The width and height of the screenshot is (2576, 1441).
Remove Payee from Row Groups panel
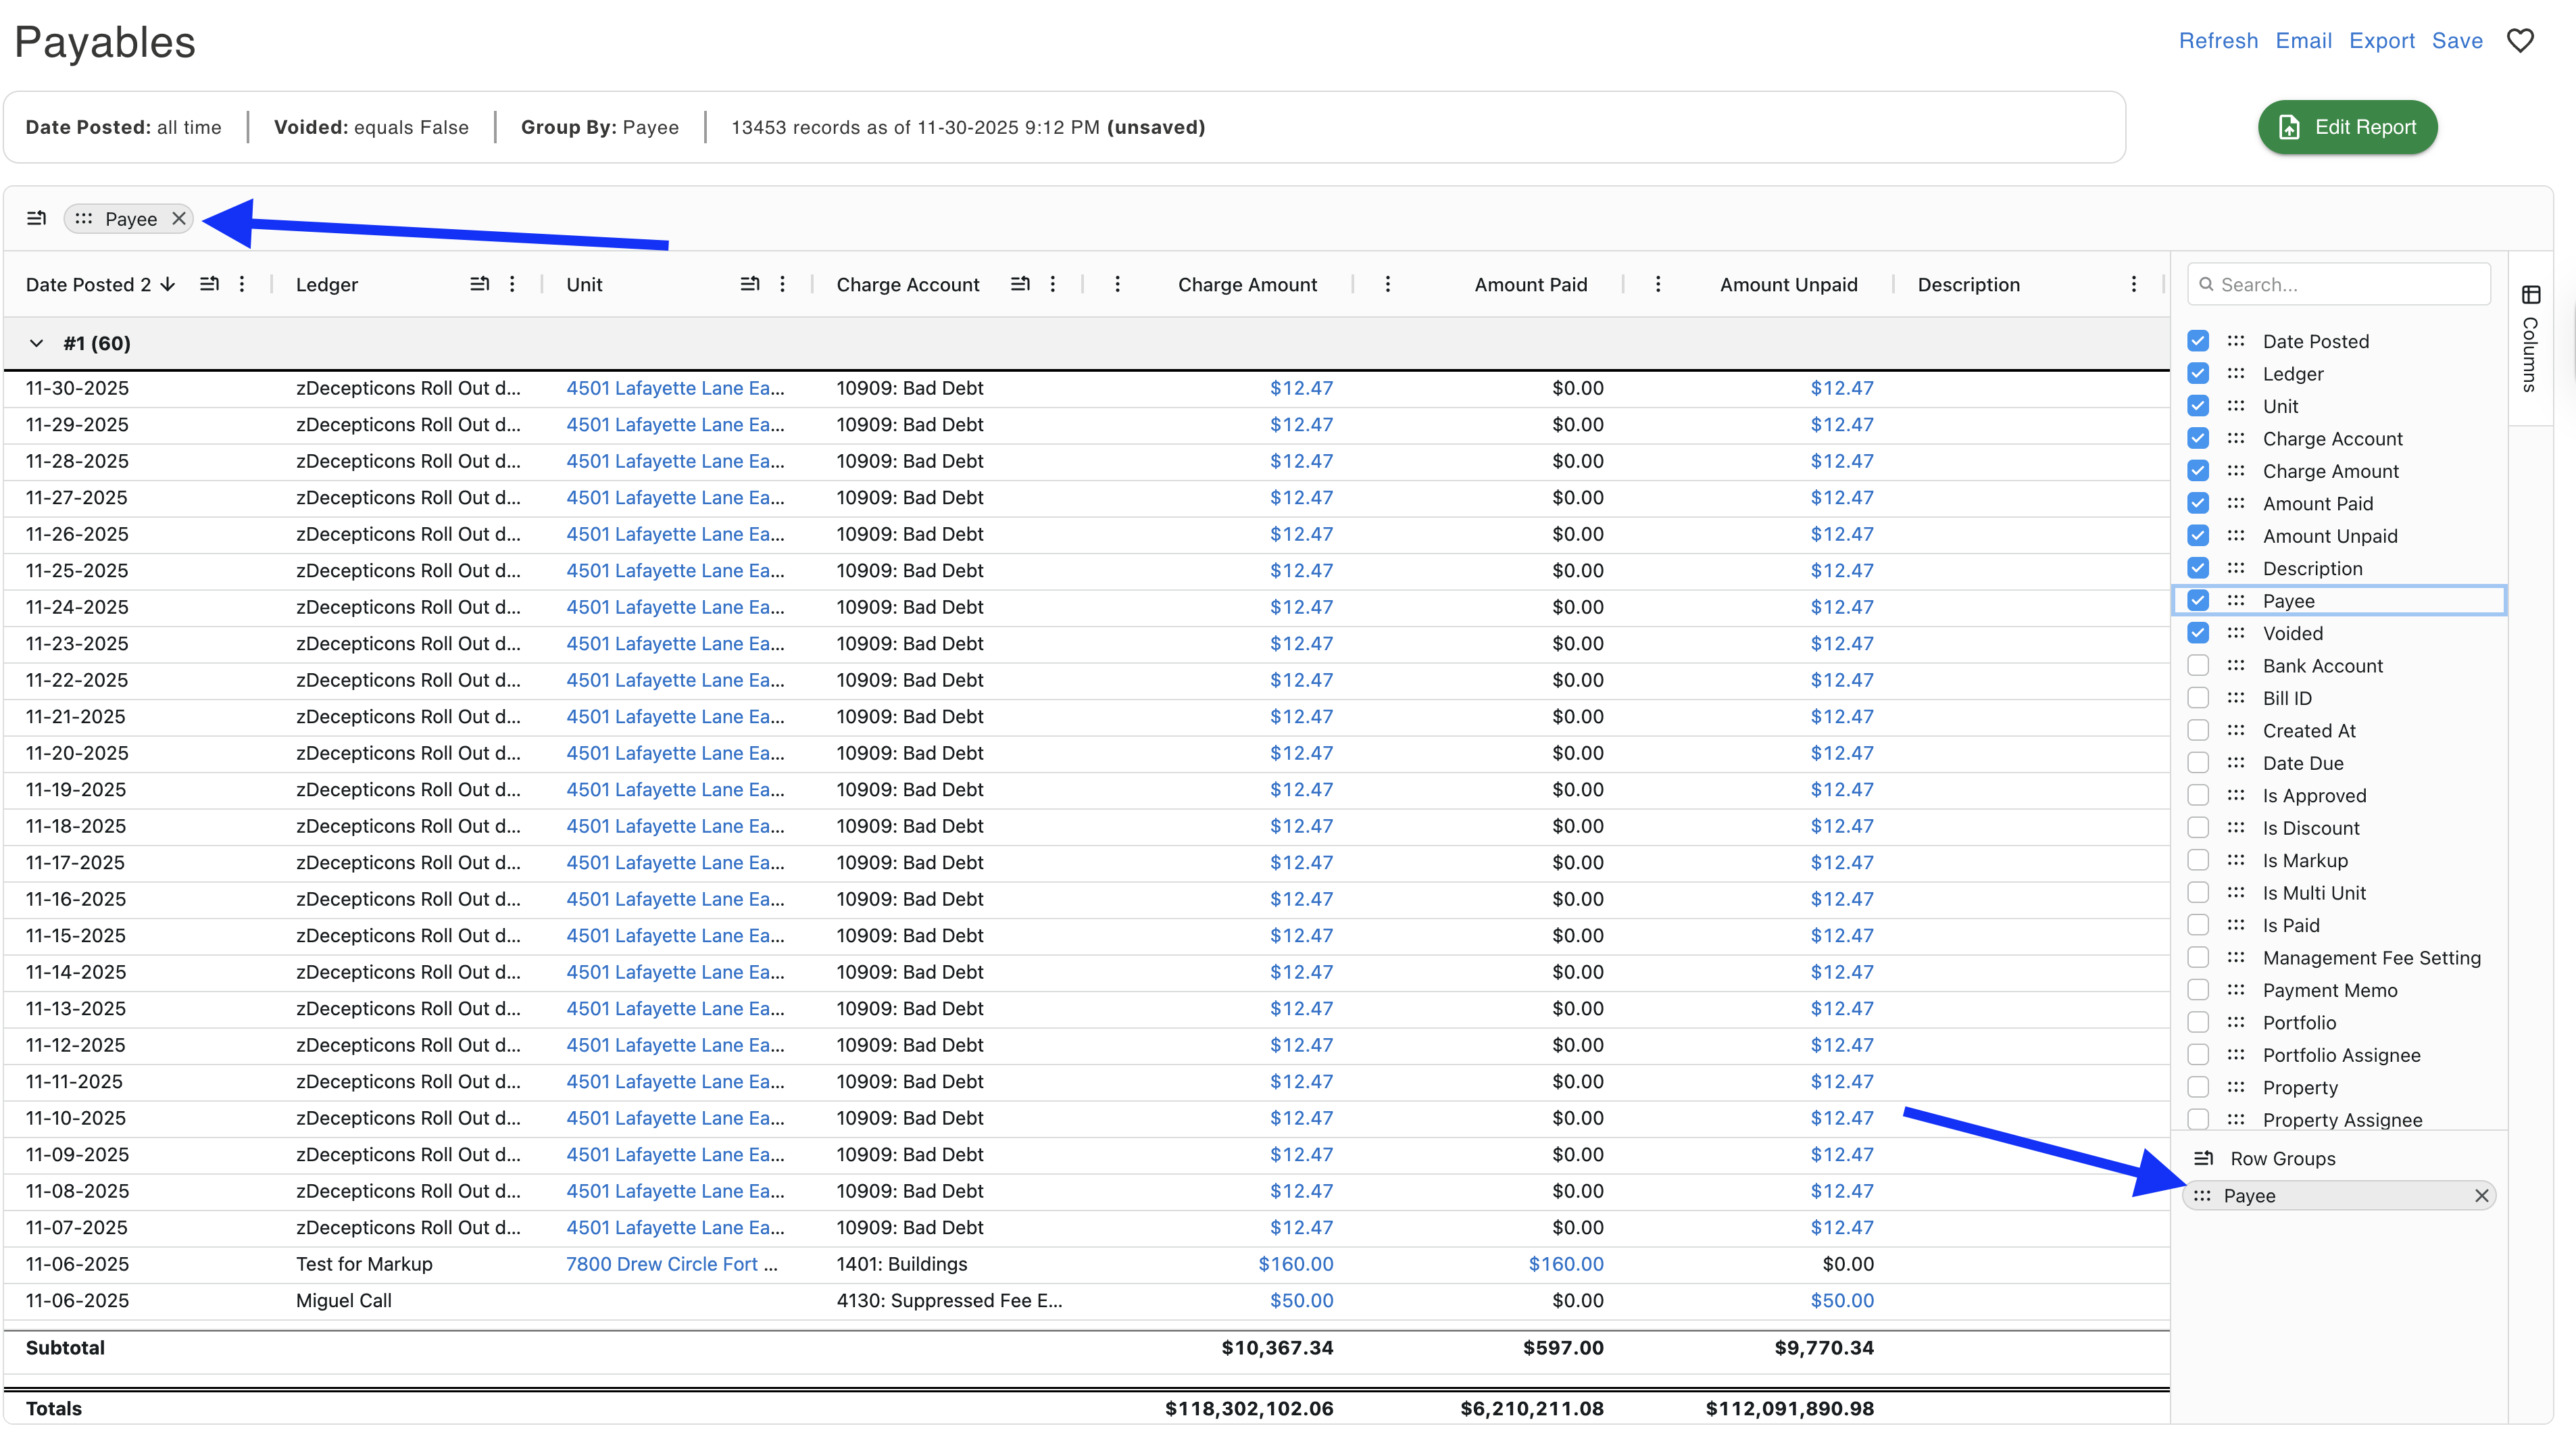pos(2481,1196)
